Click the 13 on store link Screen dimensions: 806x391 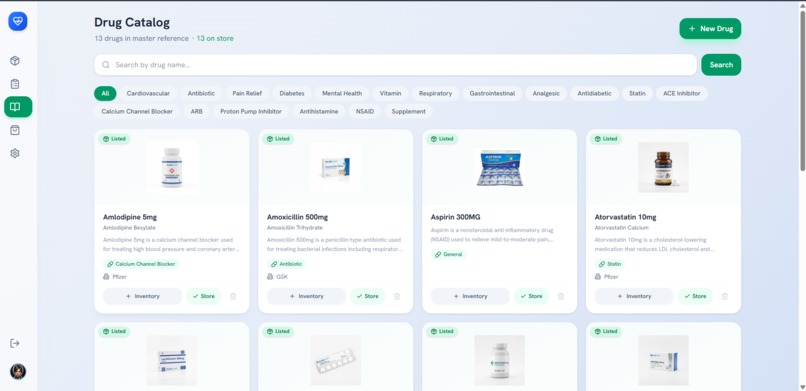coord(215,39)
